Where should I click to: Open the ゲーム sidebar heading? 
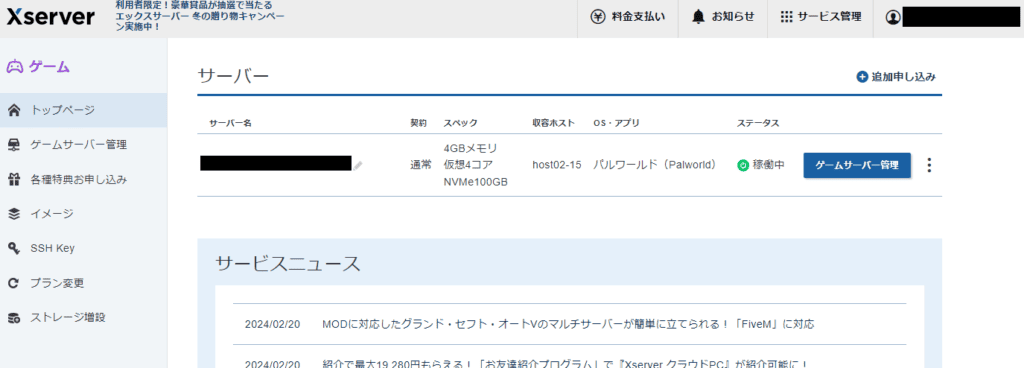pos(50,67)
